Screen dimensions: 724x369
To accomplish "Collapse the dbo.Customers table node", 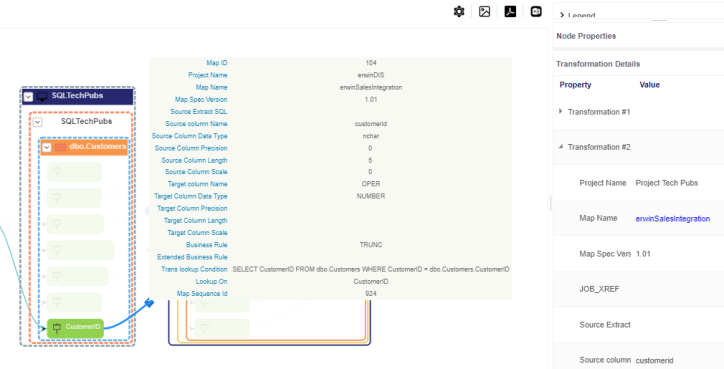I will [x=46, y=147].
